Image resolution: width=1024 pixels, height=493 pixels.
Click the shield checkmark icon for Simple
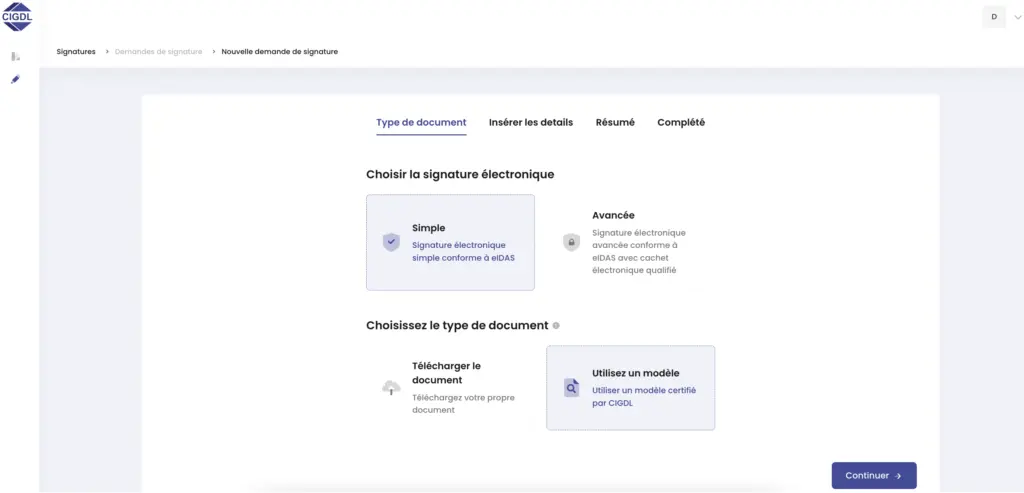pyautogui.click(x=391, y=242)
